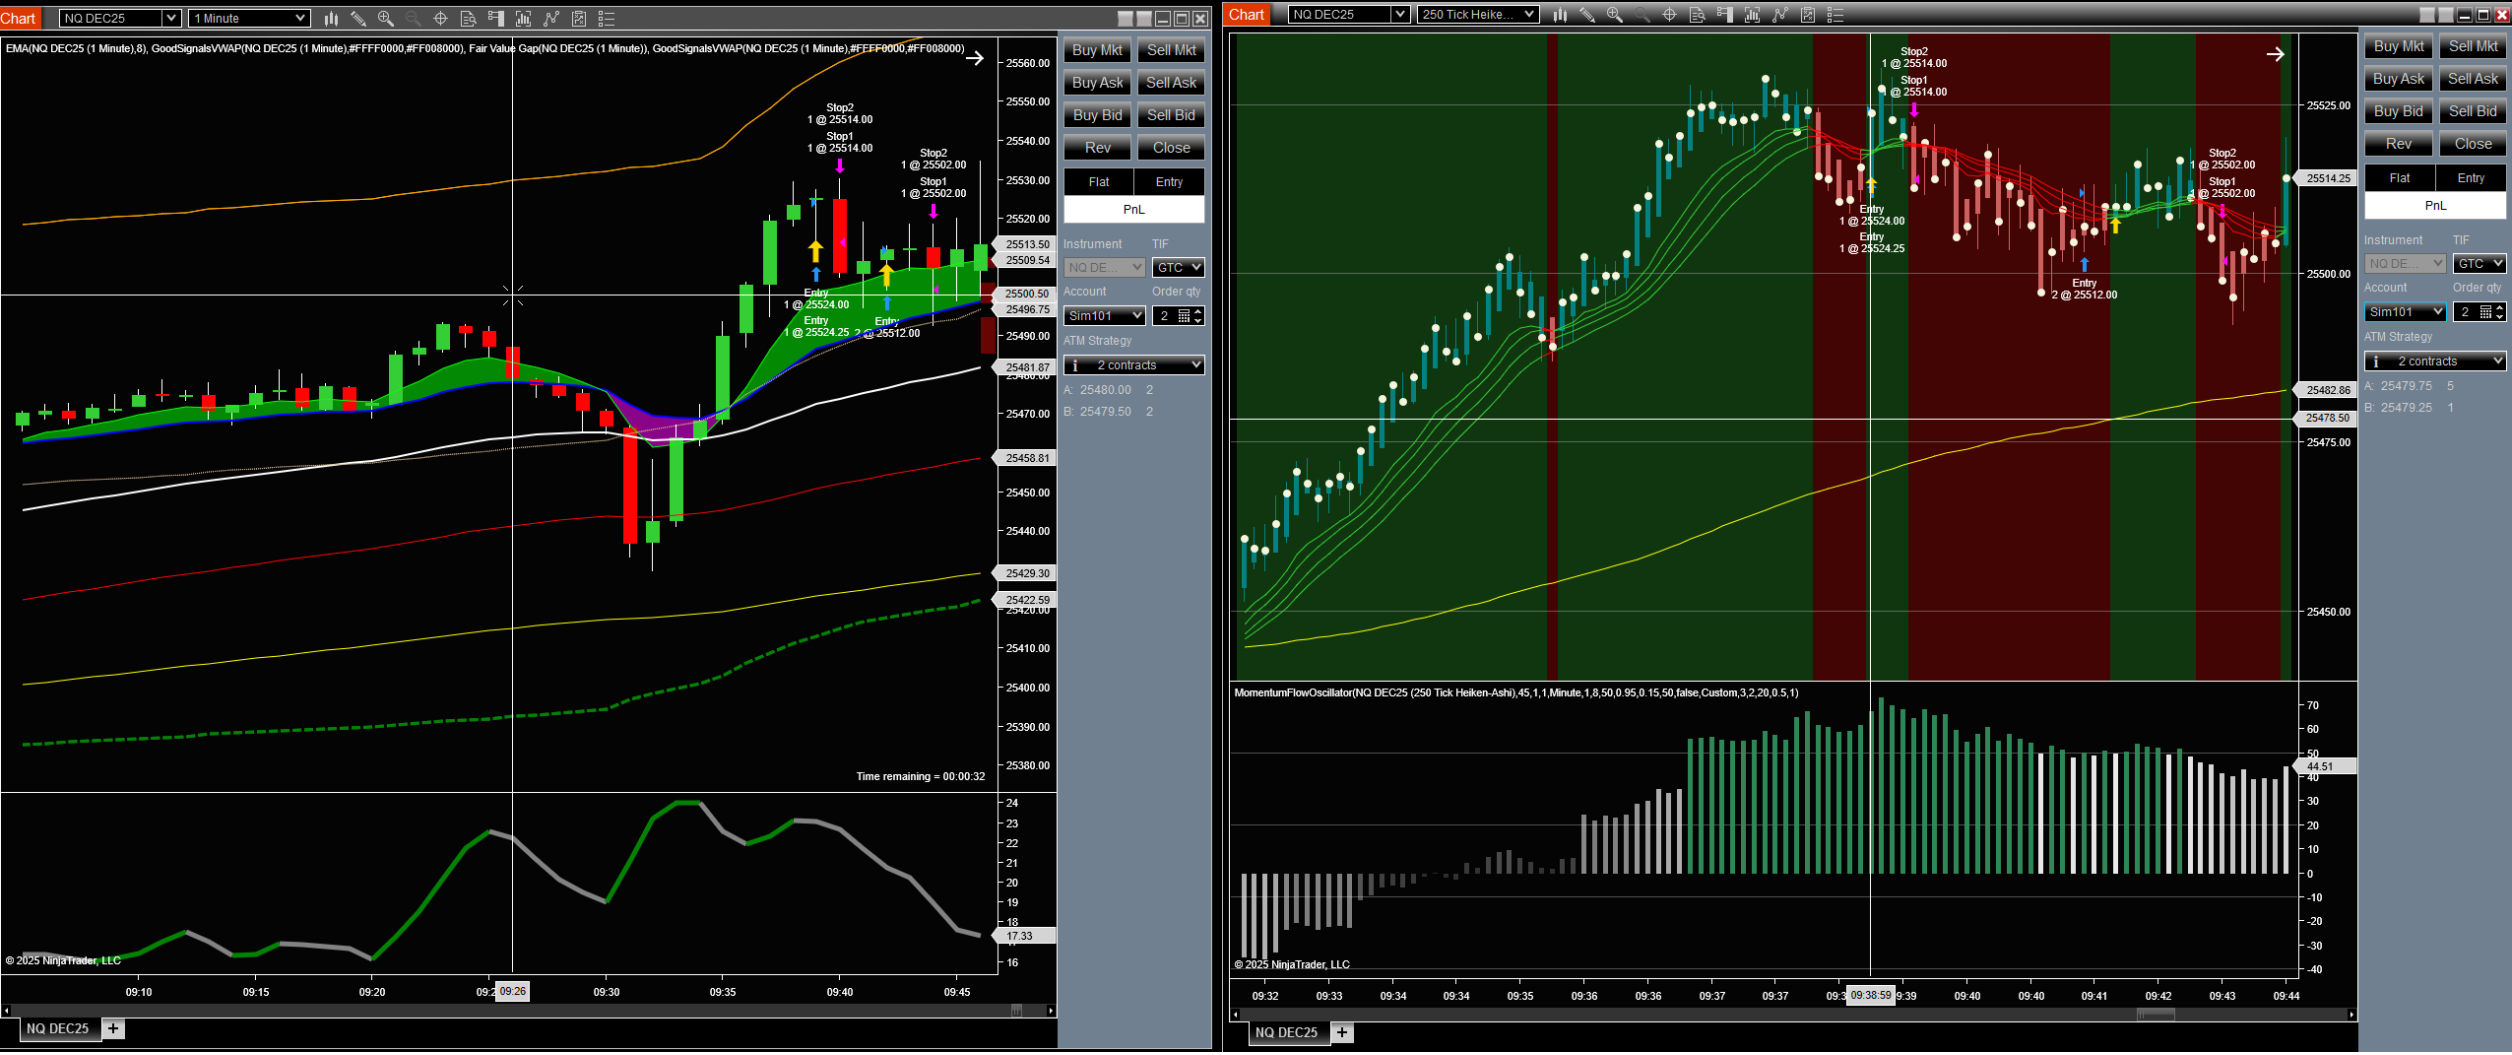This screenshot has height=1055, width=2512.
Task: Open Sim101 account dropdown in right panel
Action: point(2405,312)
